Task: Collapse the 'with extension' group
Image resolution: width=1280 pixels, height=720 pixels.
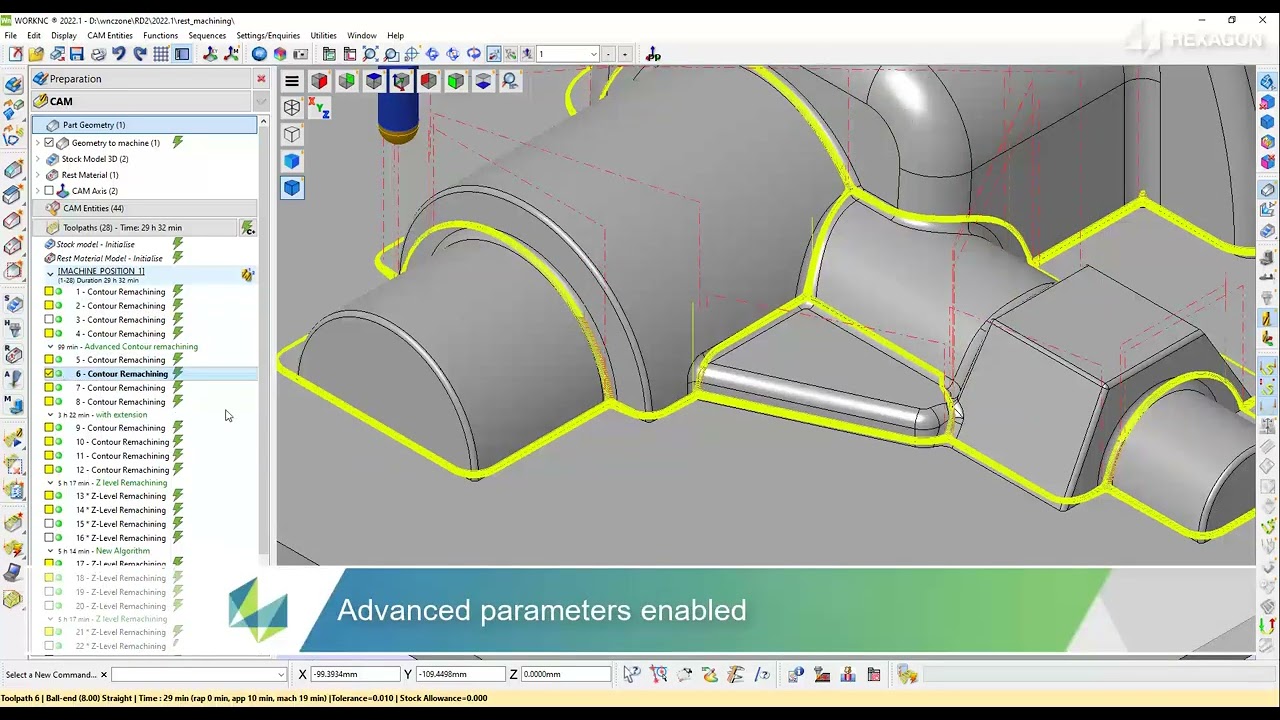Action: [50, 415]
